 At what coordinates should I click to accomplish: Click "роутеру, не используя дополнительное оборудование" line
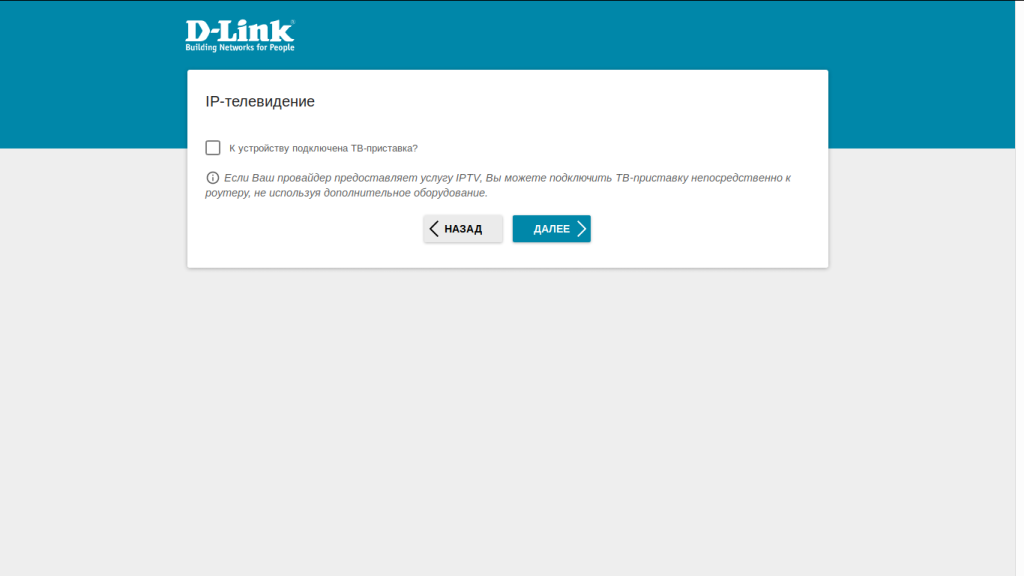(x=346, y=193)
